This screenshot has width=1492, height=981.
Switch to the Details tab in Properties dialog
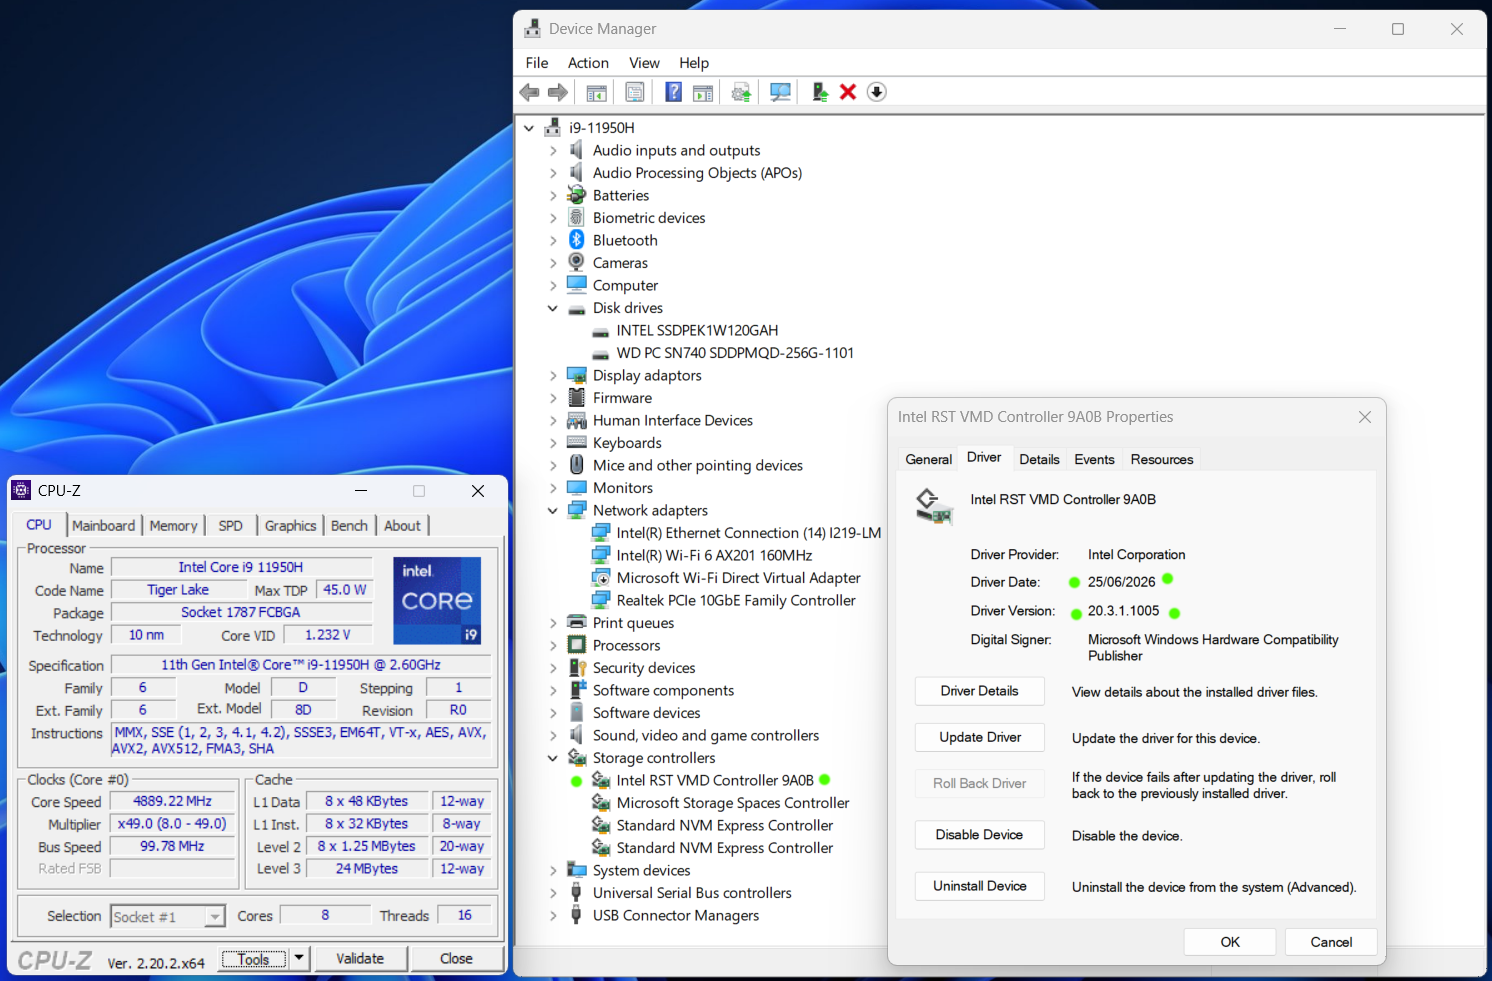1039,459
